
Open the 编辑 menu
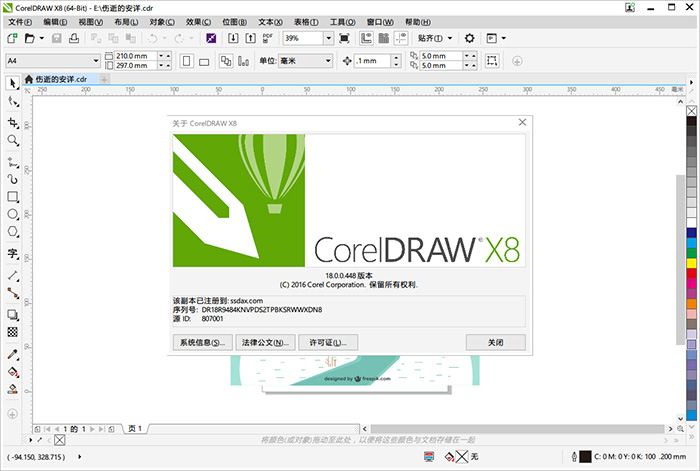click(x=55, y=22)
